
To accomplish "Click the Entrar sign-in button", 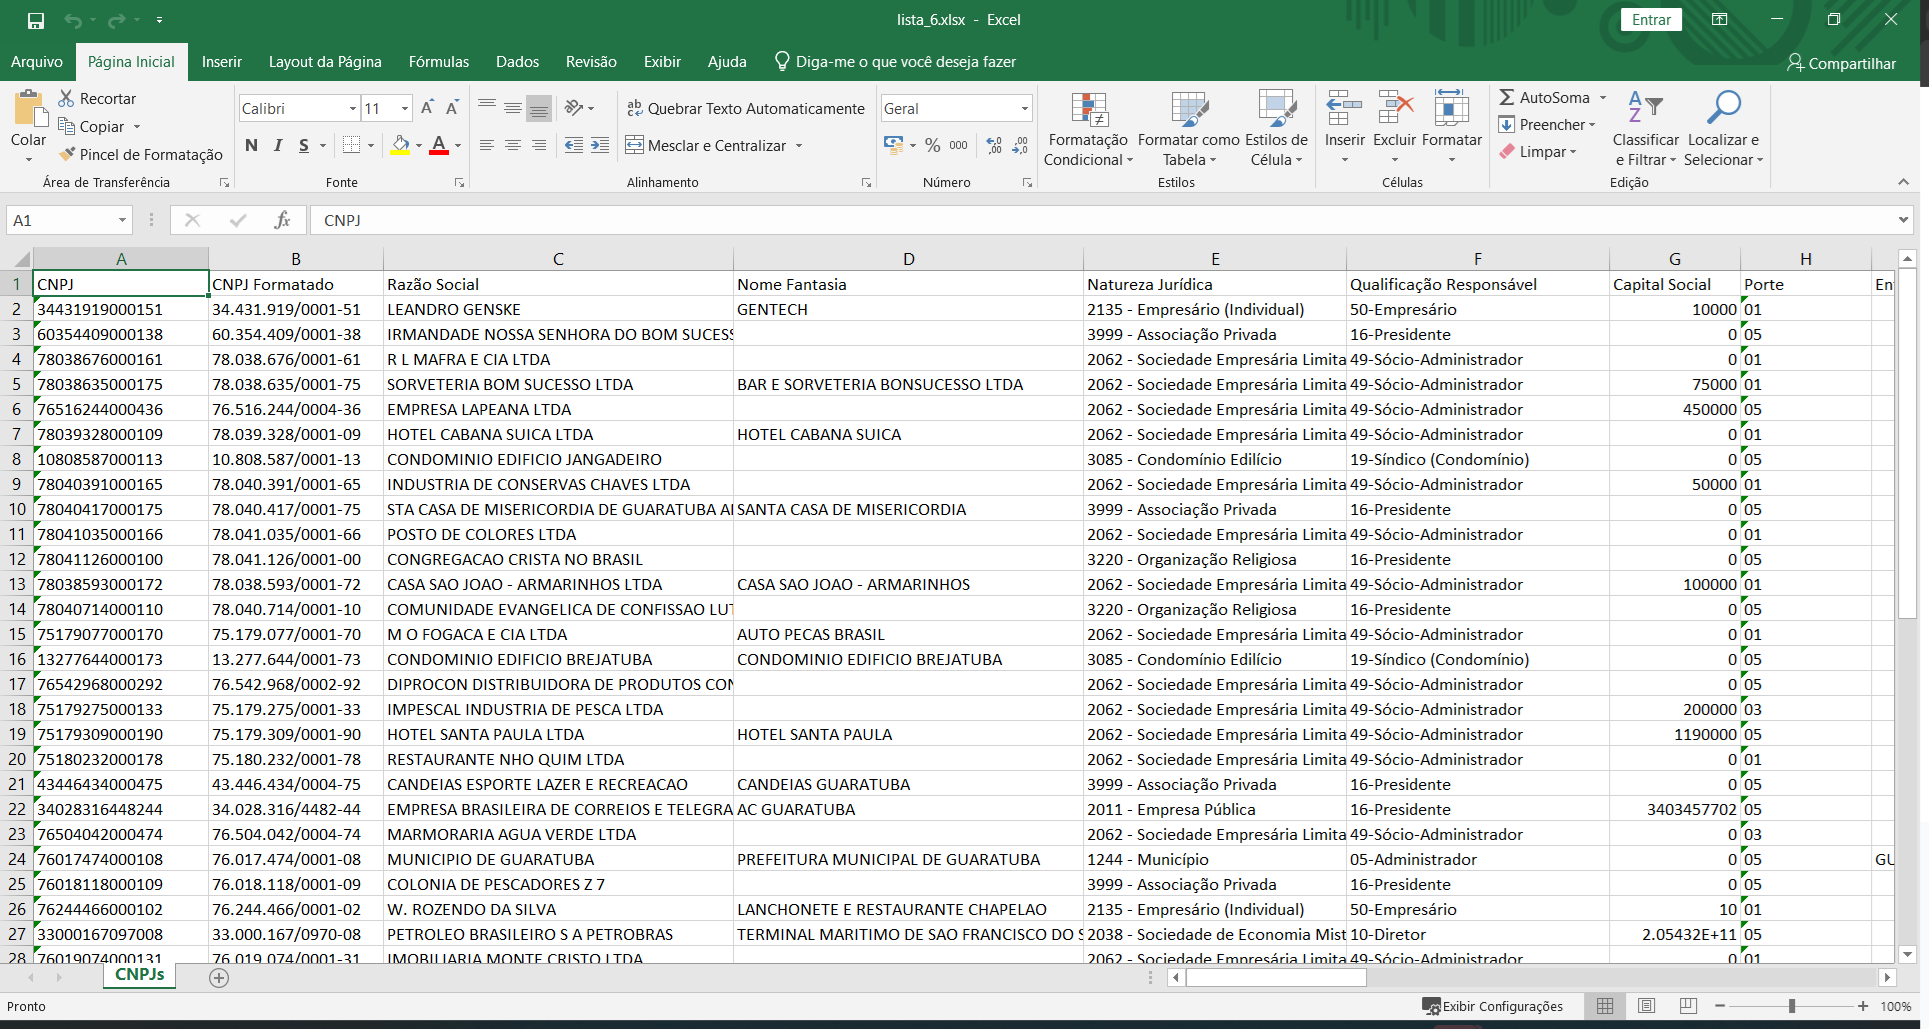I will [1651, 20].
